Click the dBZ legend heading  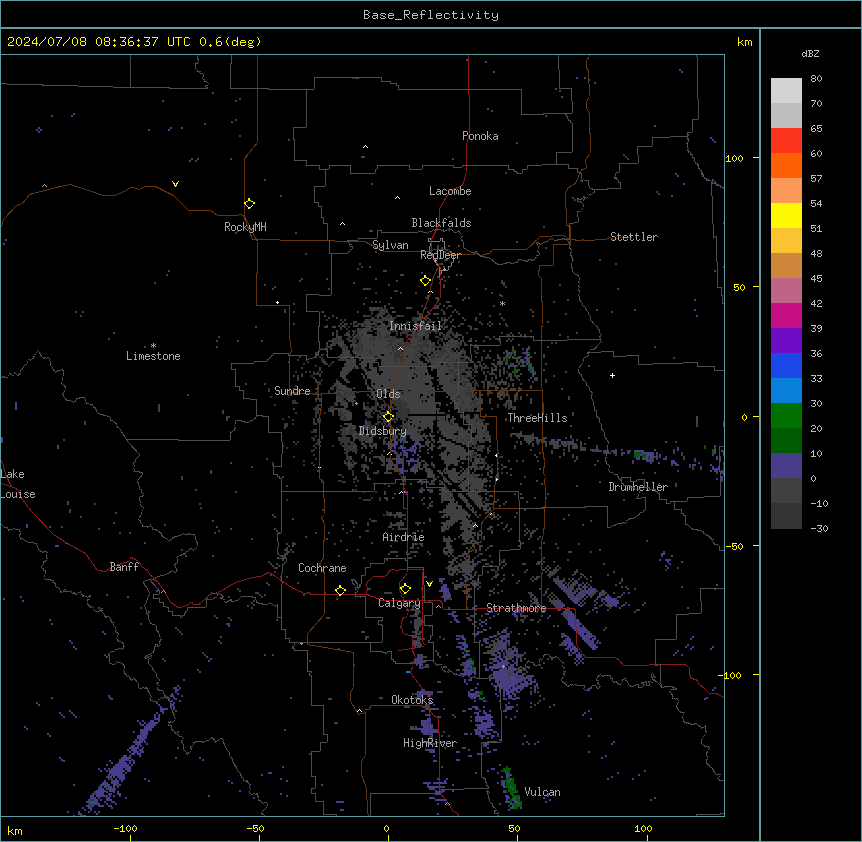[x=810, y=54]
